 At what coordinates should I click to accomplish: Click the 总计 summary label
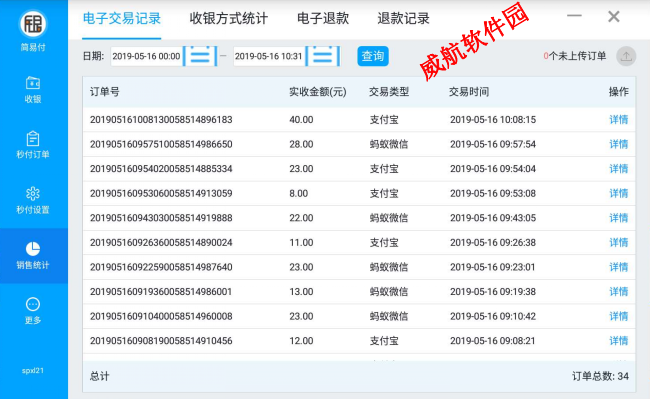click(x=99, y=376)
